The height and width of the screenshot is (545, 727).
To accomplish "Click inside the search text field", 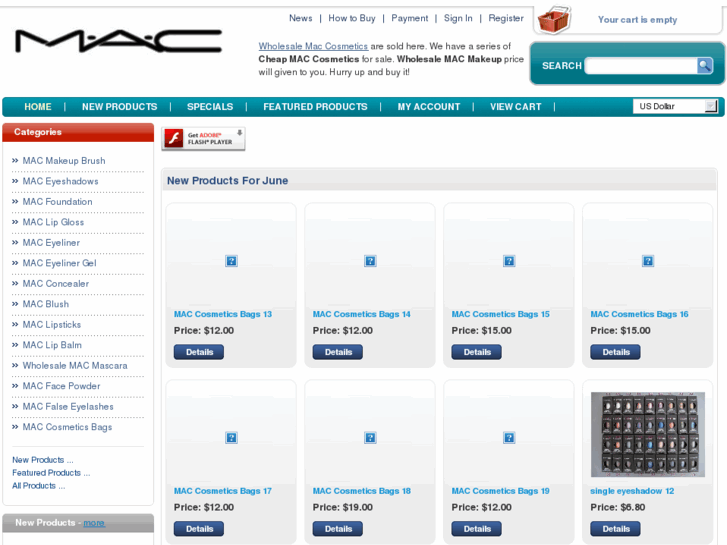I will point(640,66).
